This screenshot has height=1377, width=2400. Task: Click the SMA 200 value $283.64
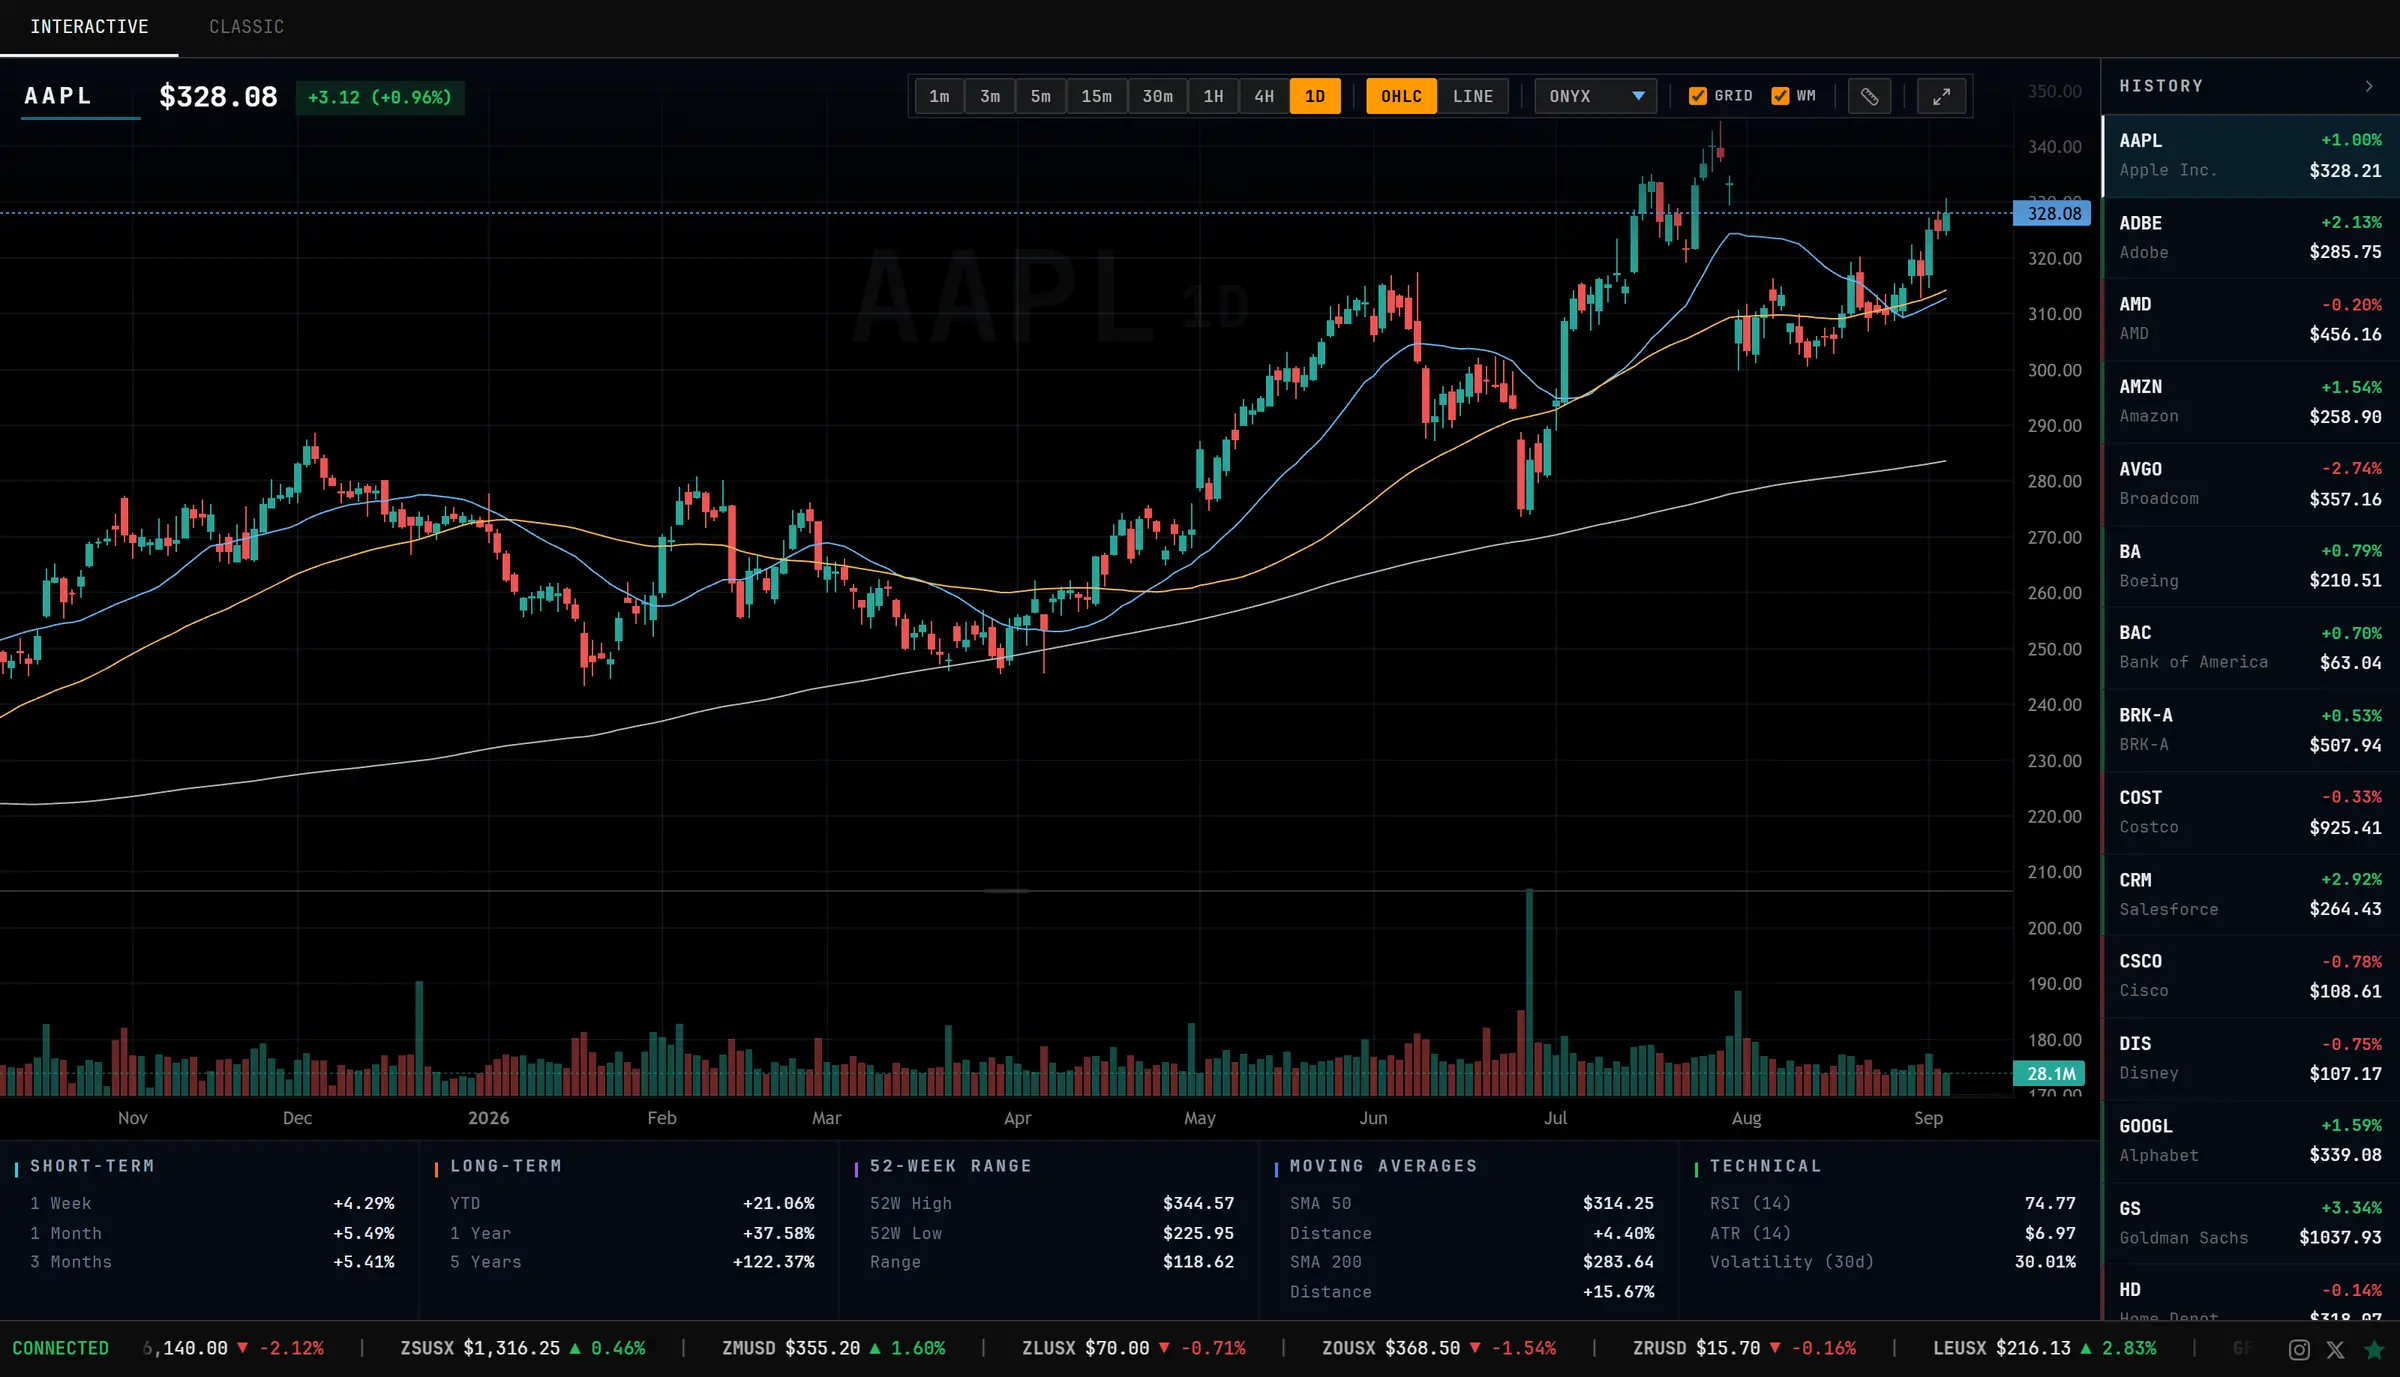tap(1618, 1262)
